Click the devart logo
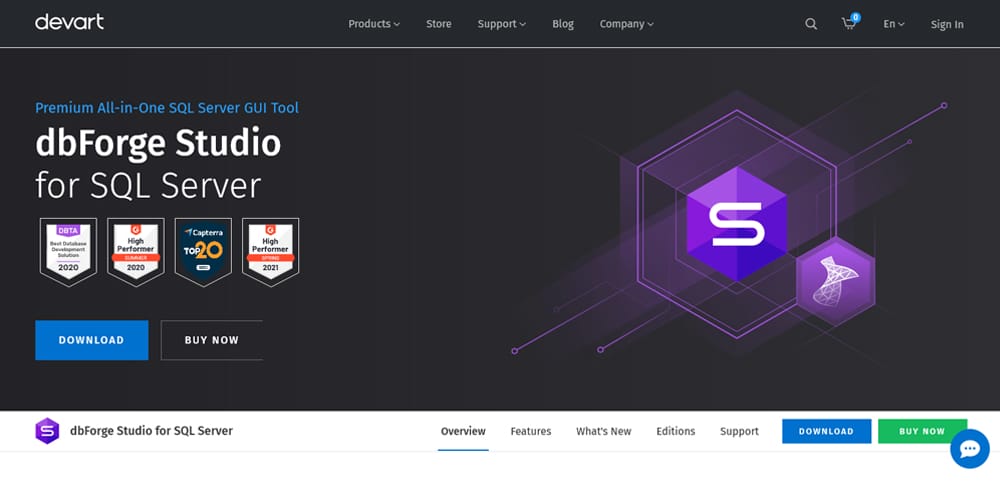 (69, 22)
